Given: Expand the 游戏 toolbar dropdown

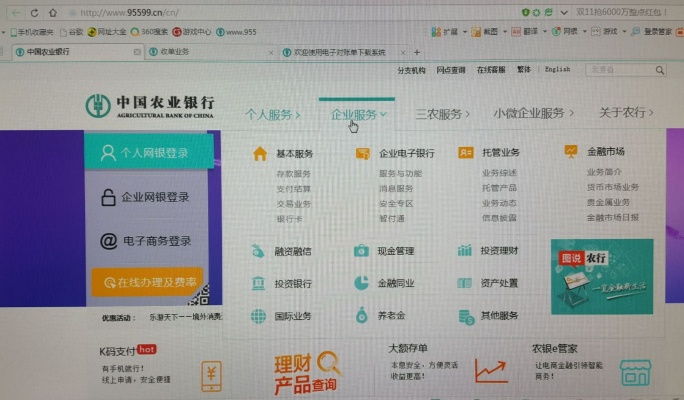Looking at the screenshot, I should (624, 32).
